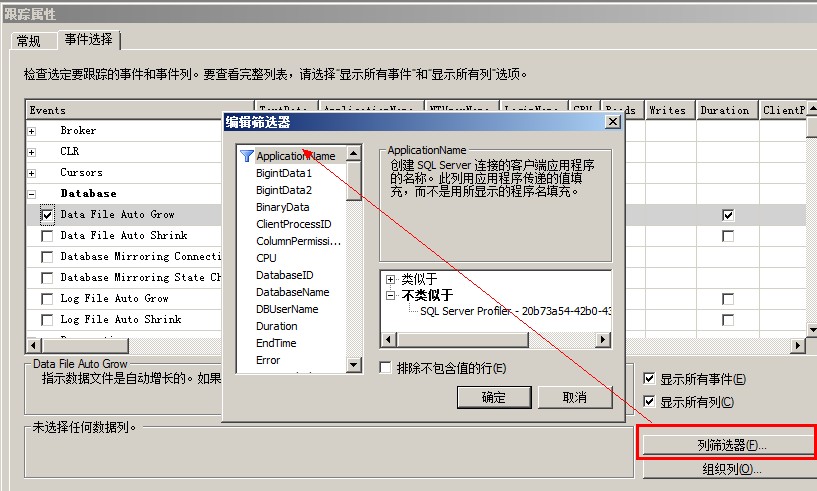
Task: Select Error in the filter list
Action: pos(268,360)
